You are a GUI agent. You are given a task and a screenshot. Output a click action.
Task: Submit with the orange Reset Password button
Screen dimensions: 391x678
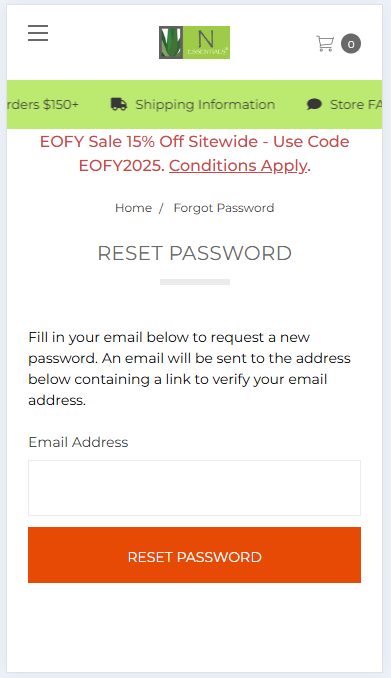click(194, 555)
